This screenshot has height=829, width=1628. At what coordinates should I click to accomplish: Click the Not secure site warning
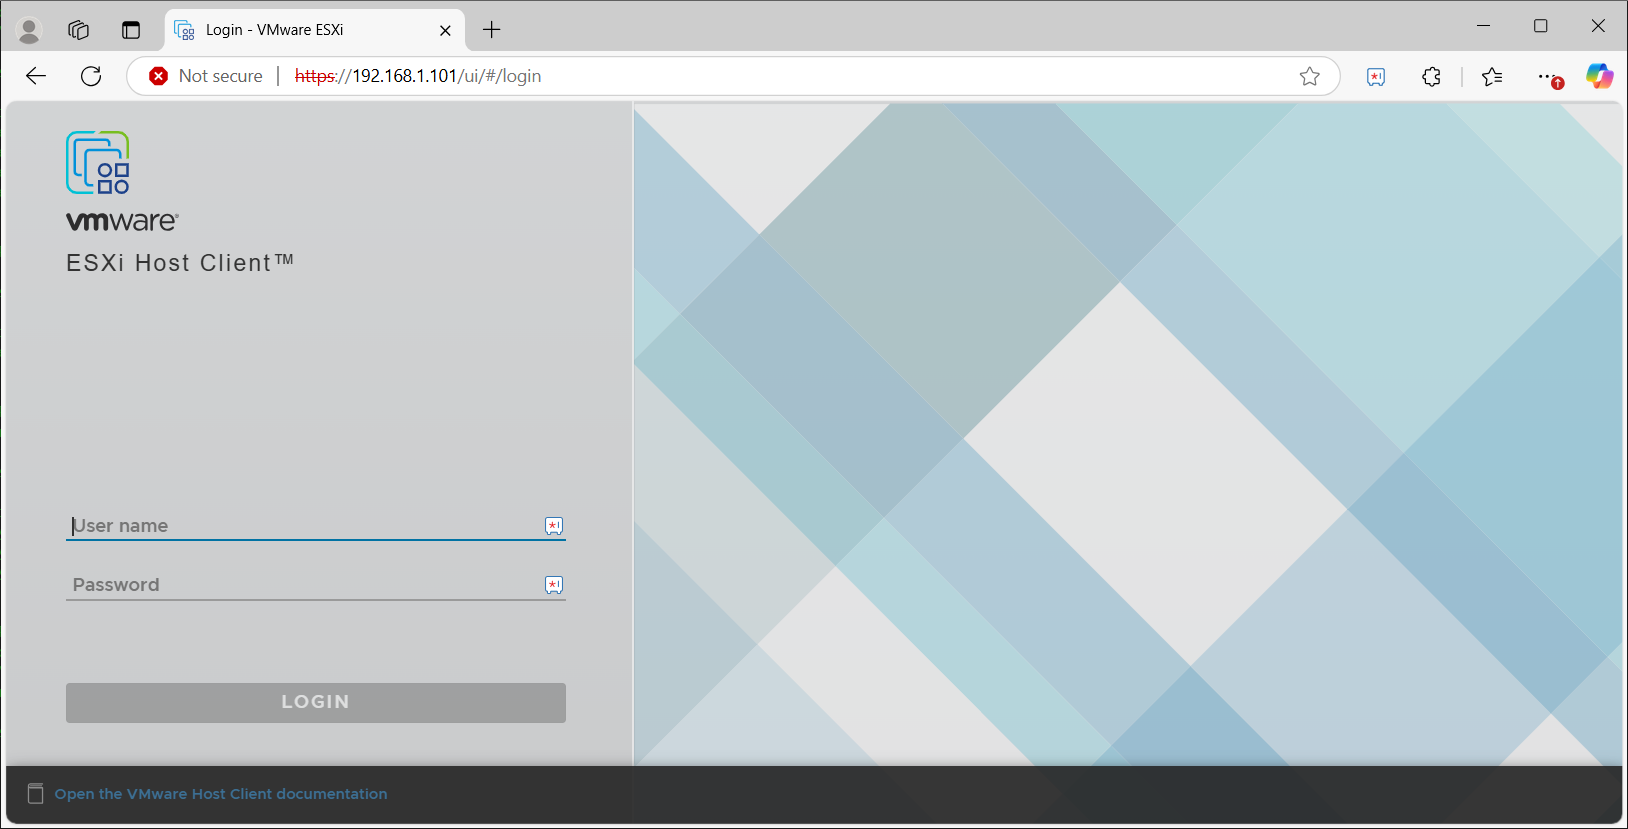(206, 76)
